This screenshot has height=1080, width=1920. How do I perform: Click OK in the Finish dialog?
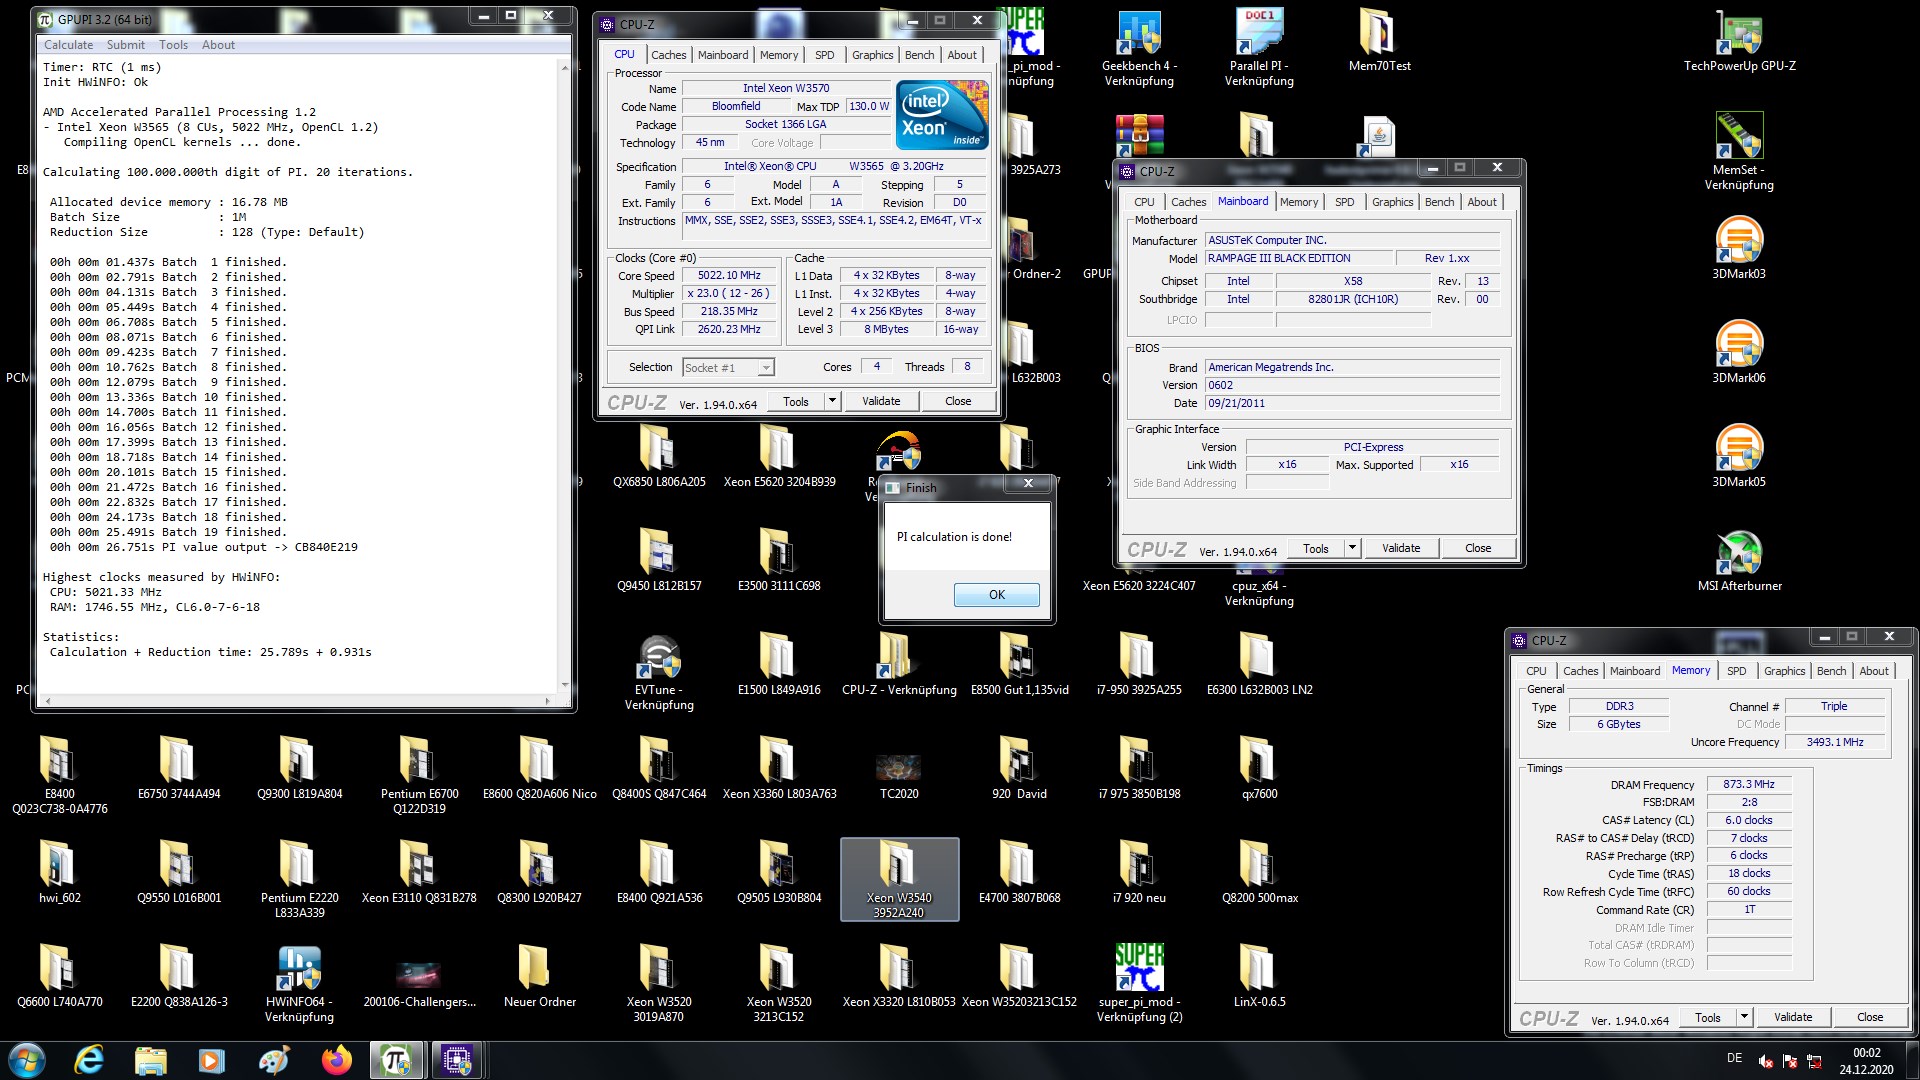[996, 594]
